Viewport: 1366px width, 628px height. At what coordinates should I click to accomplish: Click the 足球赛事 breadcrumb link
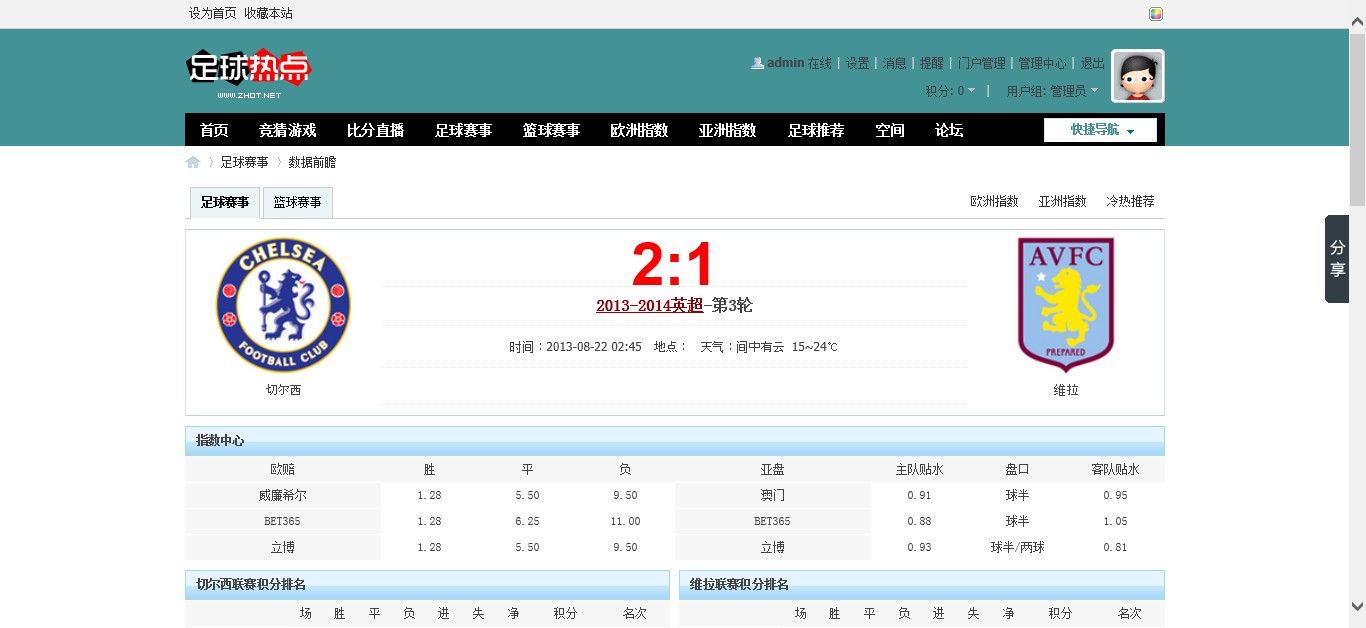tap(244, 162)
